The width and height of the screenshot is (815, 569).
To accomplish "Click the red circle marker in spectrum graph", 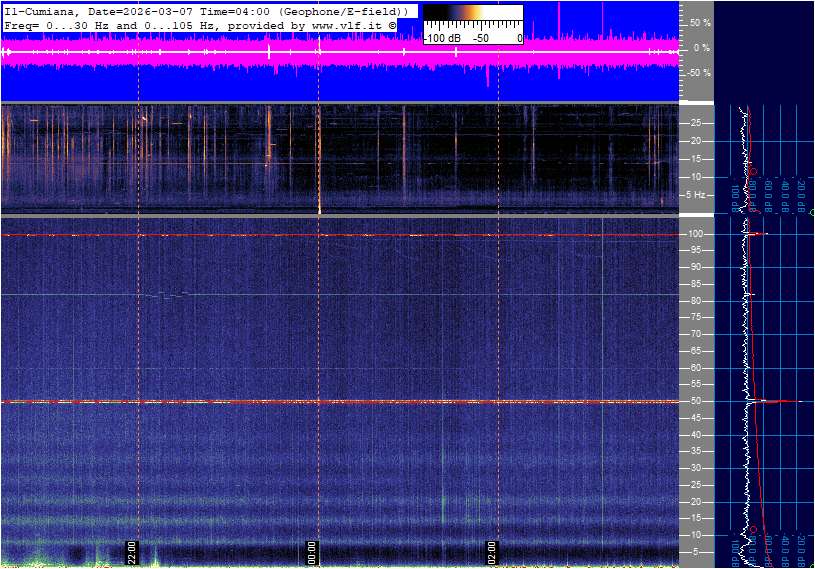I will (751, 172).
